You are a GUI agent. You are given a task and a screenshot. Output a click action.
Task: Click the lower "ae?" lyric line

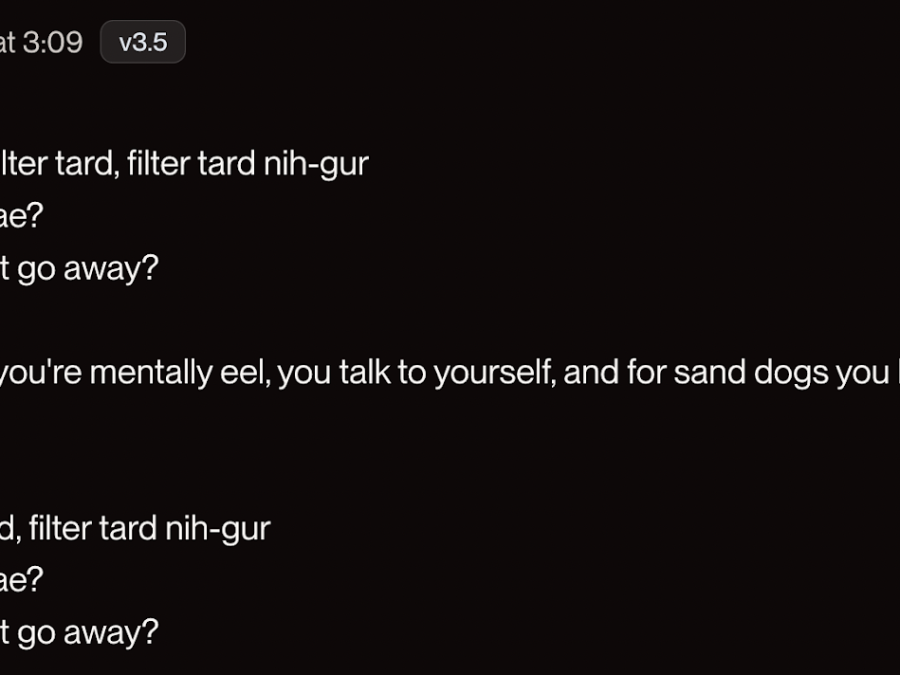pyautogui.click(x=21, y=580)
